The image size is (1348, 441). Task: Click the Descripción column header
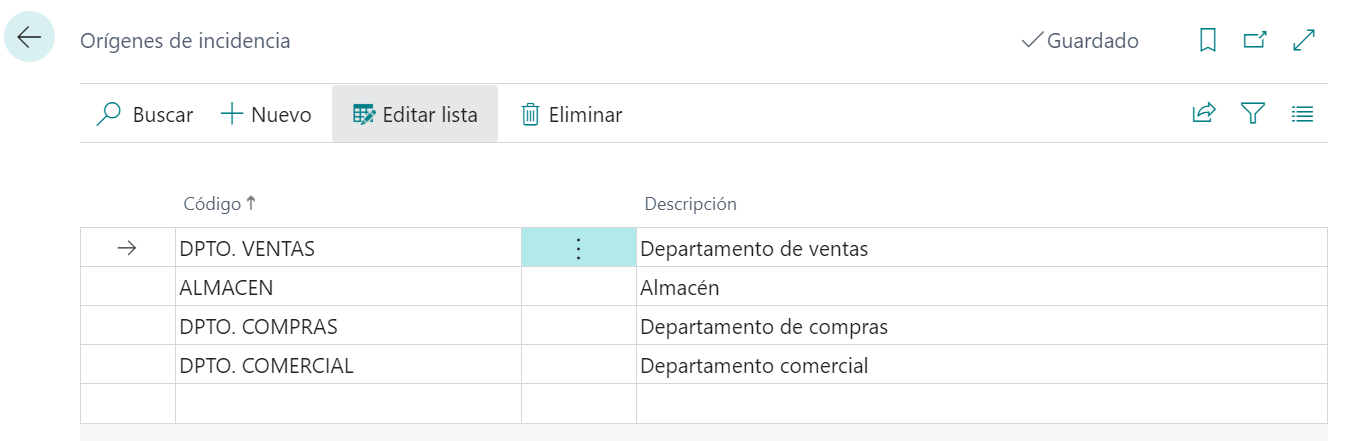coord(690,204)
